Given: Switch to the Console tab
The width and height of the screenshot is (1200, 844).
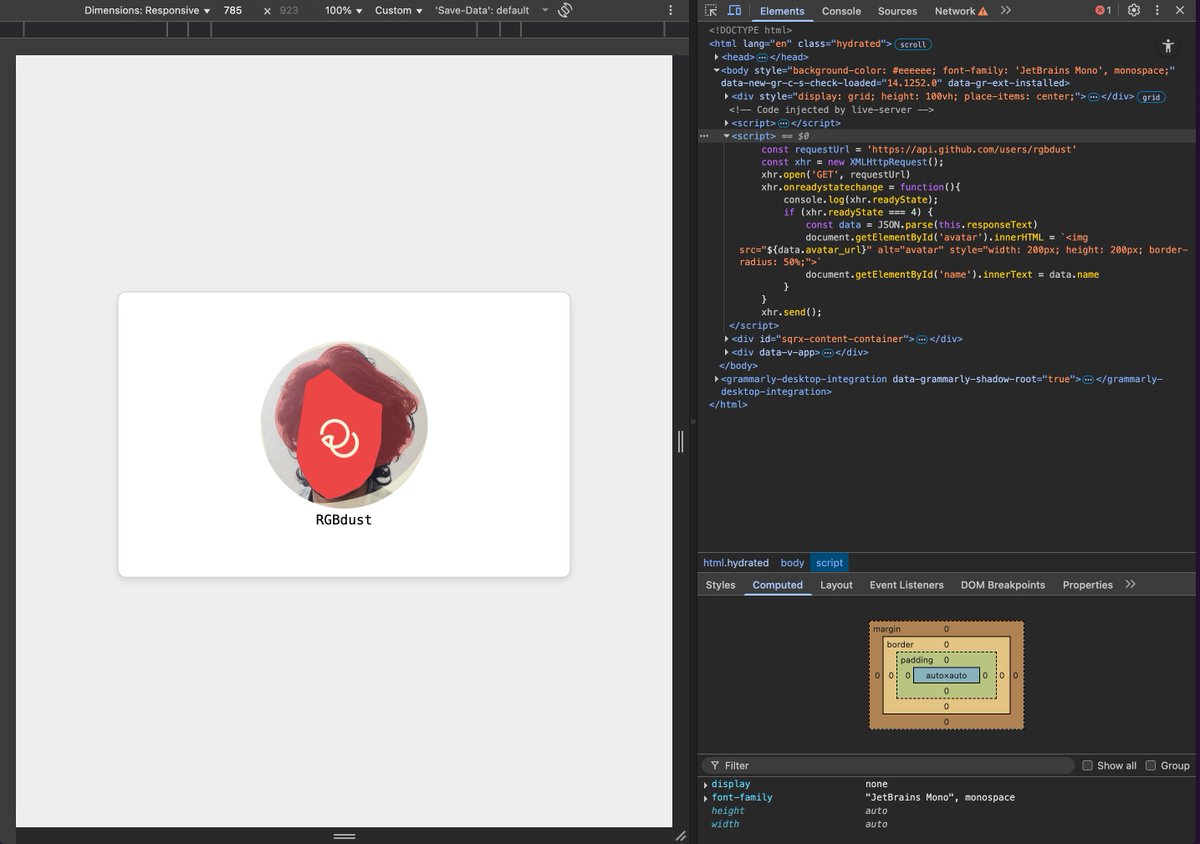Looking at the screenshot, I should [841, 11].
